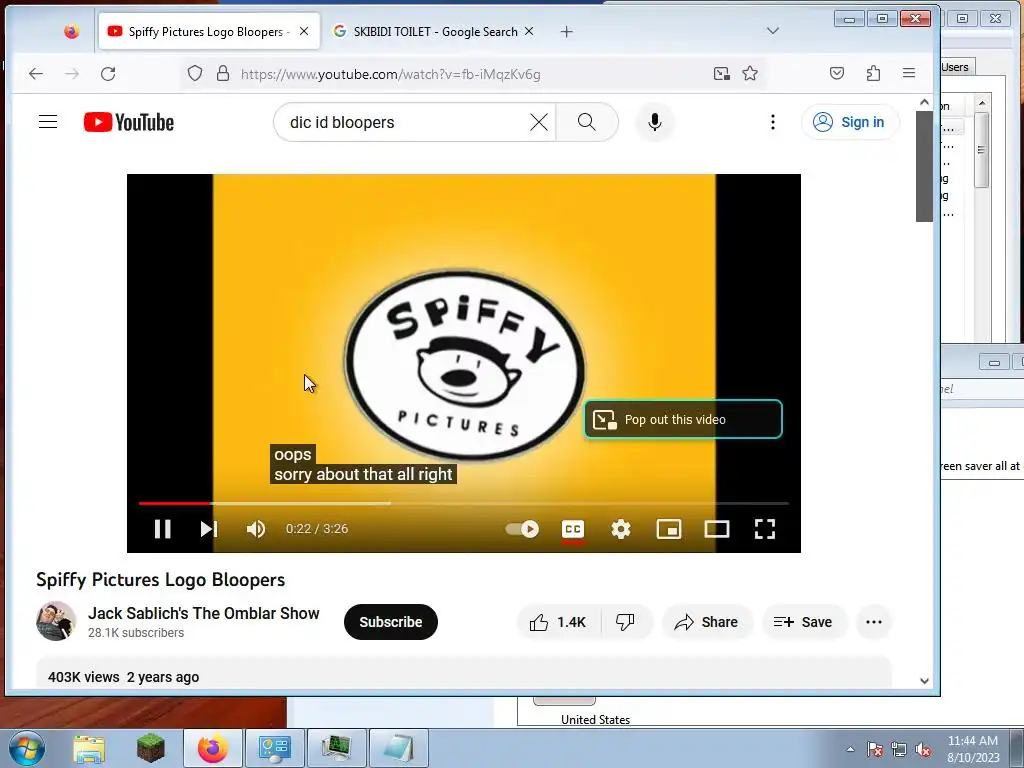Close the SKIBIDI TOILET tab
Image resolution: width=1024 pixels, height=768 pixels.
tap(529, 31)
